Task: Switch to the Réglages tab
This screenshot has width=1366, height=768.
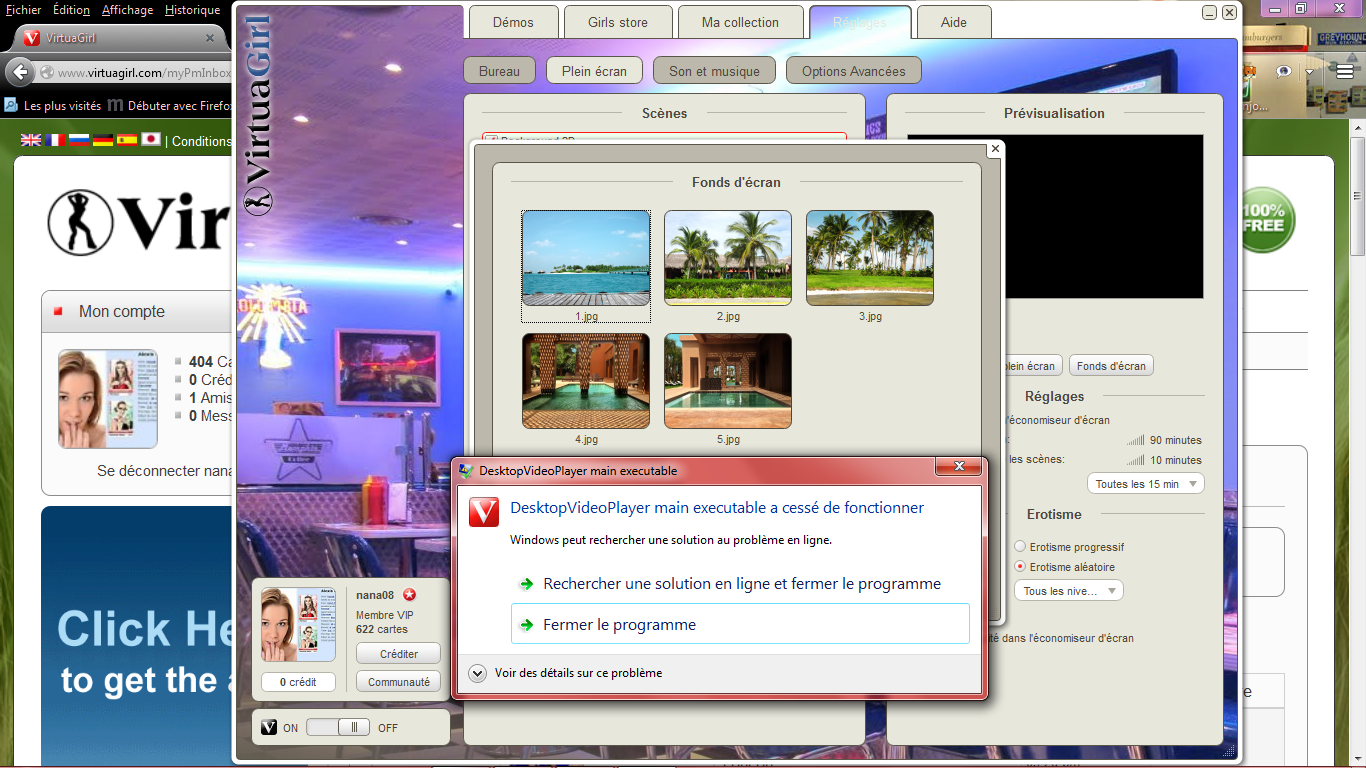Action: tap(859, 22)
